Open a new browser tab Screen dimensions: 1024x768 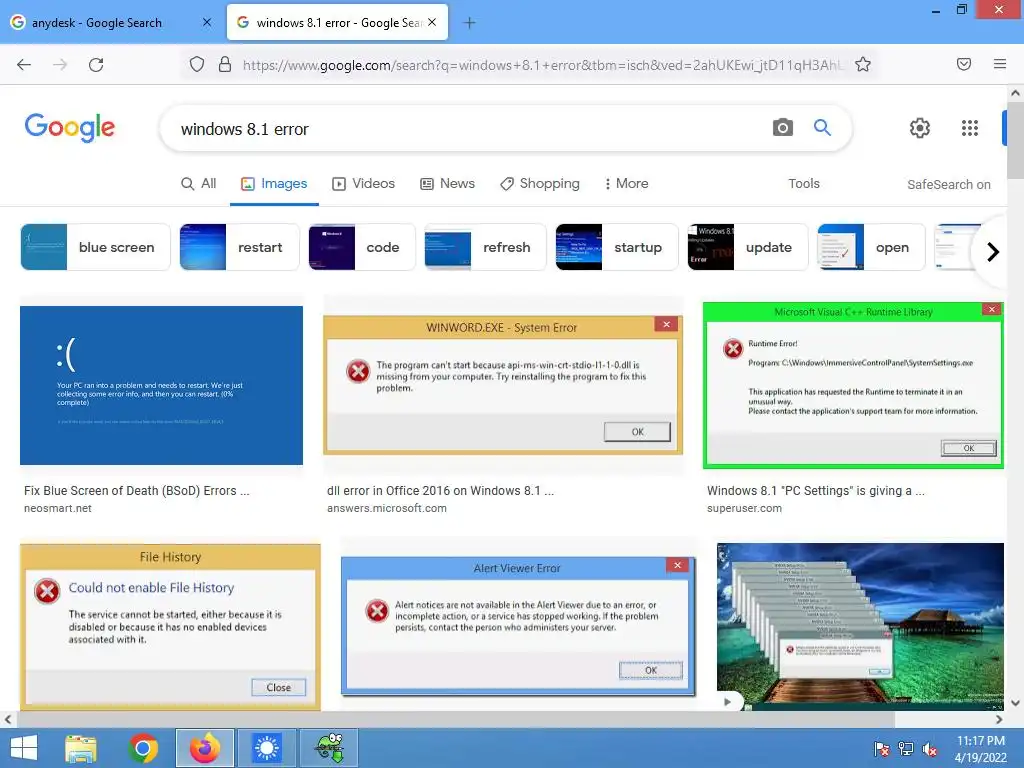pyautogui.click(x=469, y=23)
